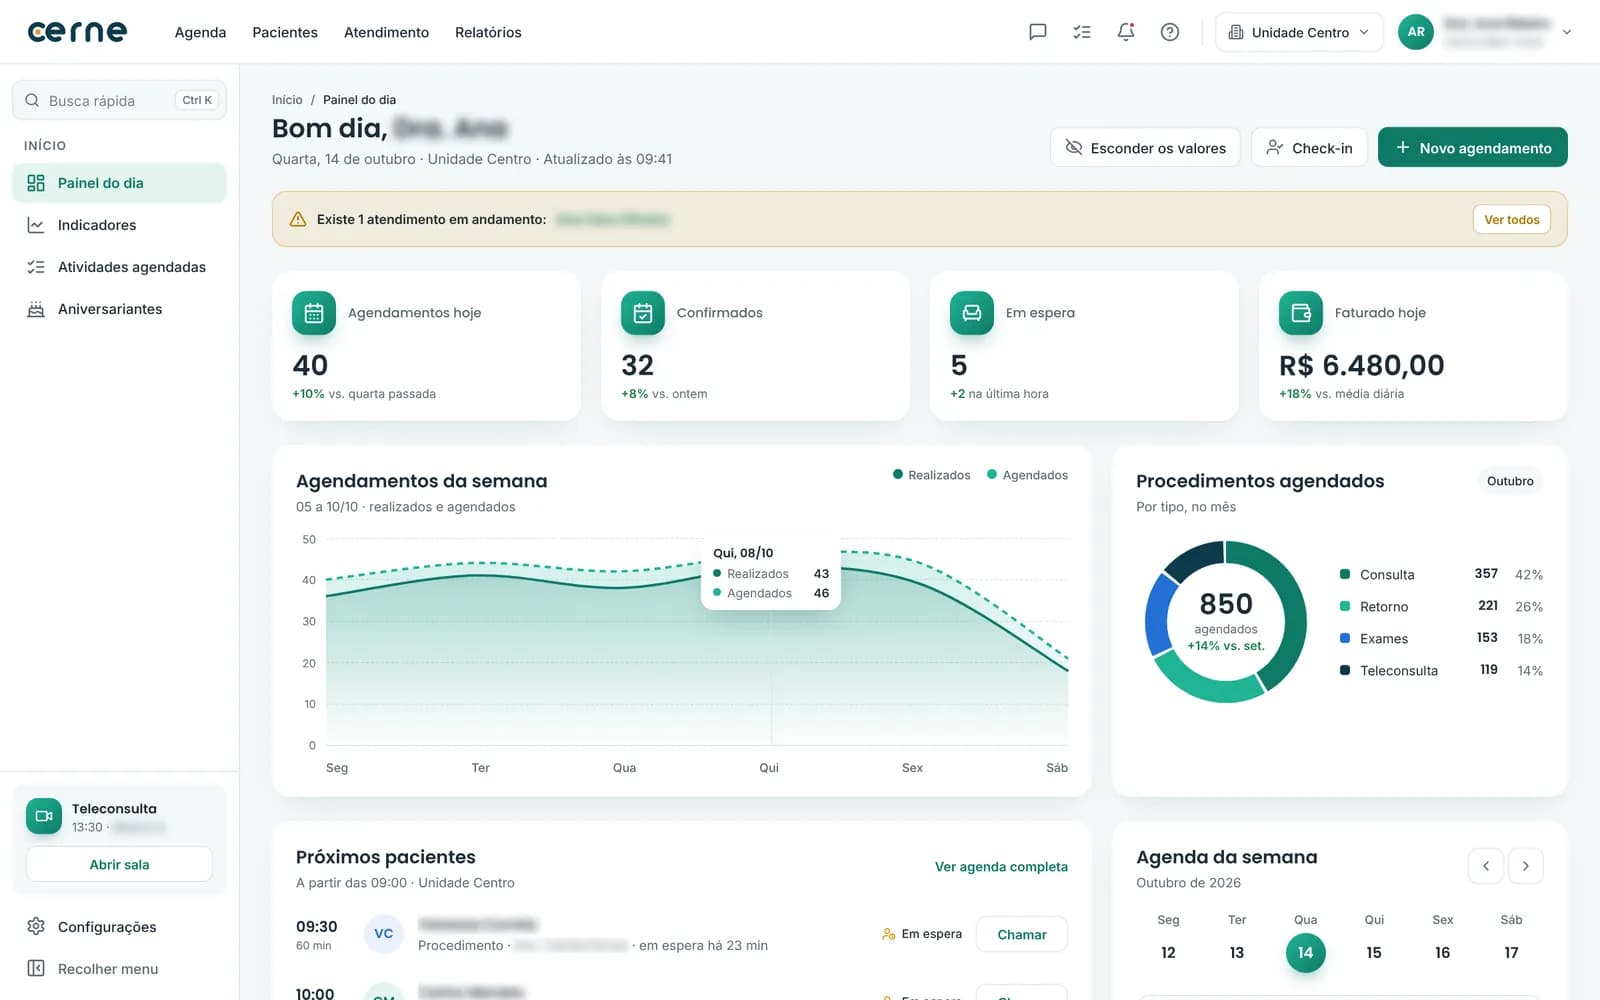Click the VC patient avatar
The image size is (1600, 1000).
coord(384,934)
